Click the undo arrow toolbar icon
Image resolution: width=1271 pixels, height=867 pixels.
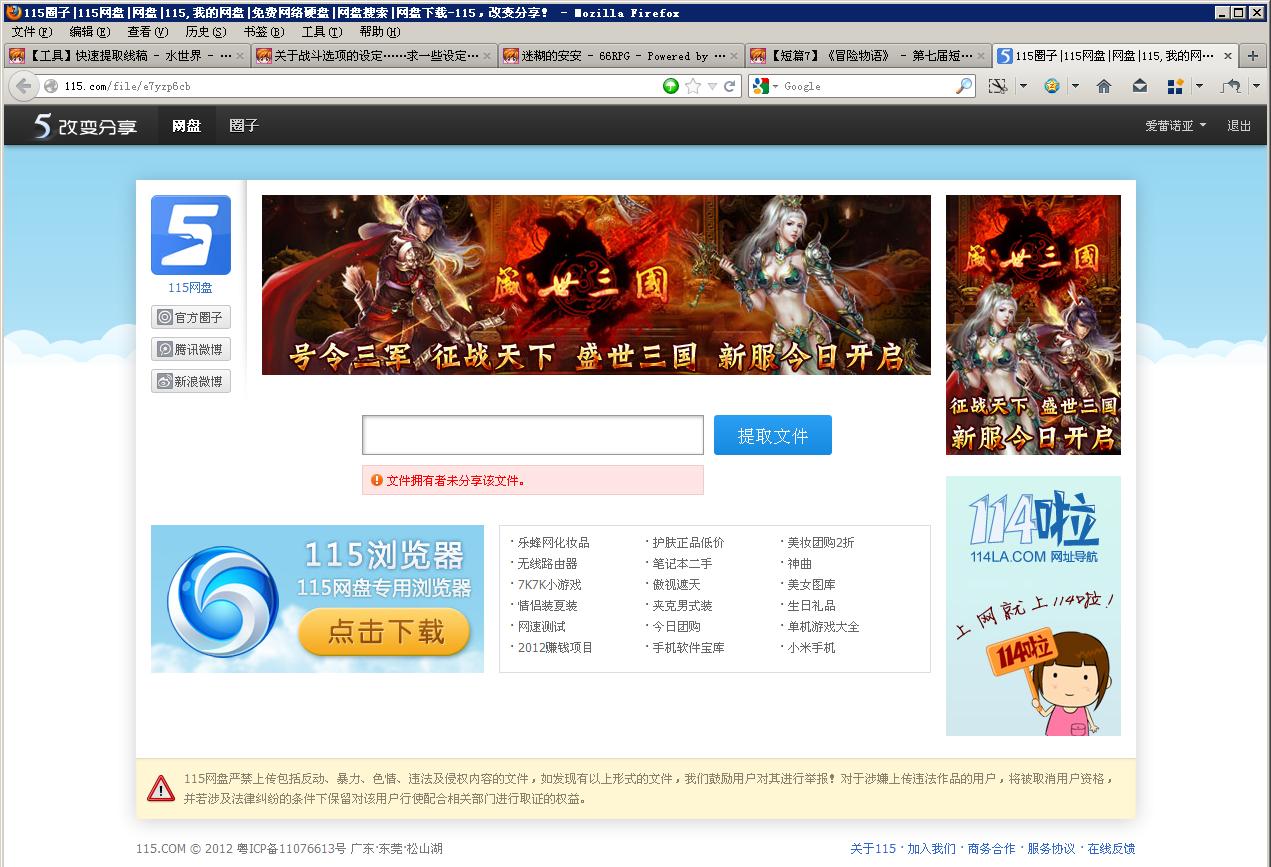(x=1231, y=86)
